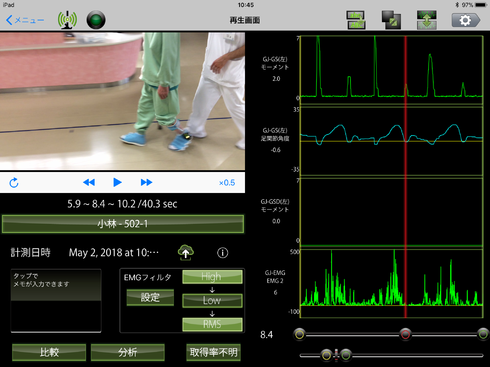Open the 分析 analysis view

[128, 352]
